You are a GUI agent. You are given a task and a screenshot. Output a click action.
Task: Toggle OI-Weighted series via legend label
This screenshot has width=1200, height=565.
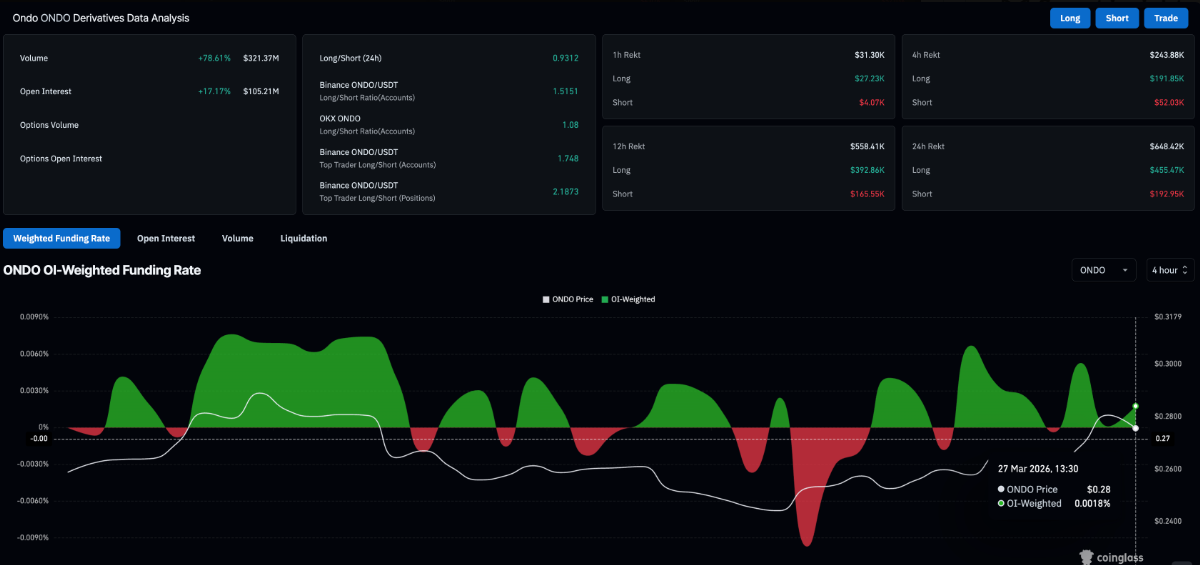click(x=633, y=299)
